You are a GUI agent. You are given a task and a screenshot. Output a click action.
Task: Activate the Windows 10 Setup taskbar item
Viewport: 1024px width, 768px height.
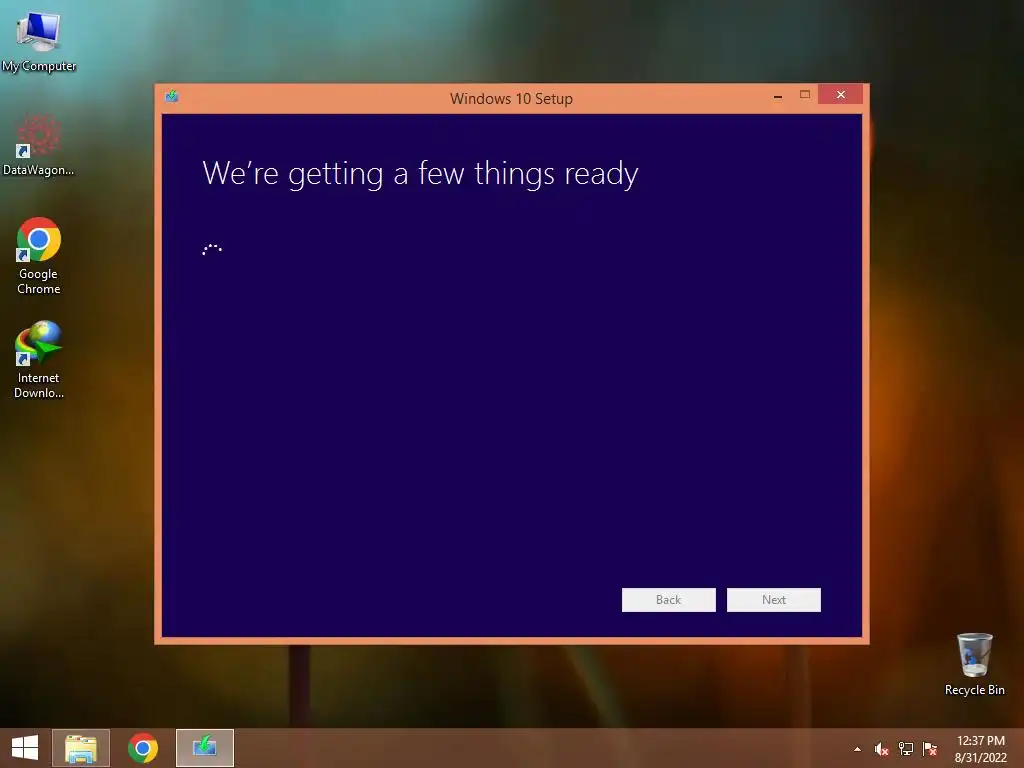point(204,748)
